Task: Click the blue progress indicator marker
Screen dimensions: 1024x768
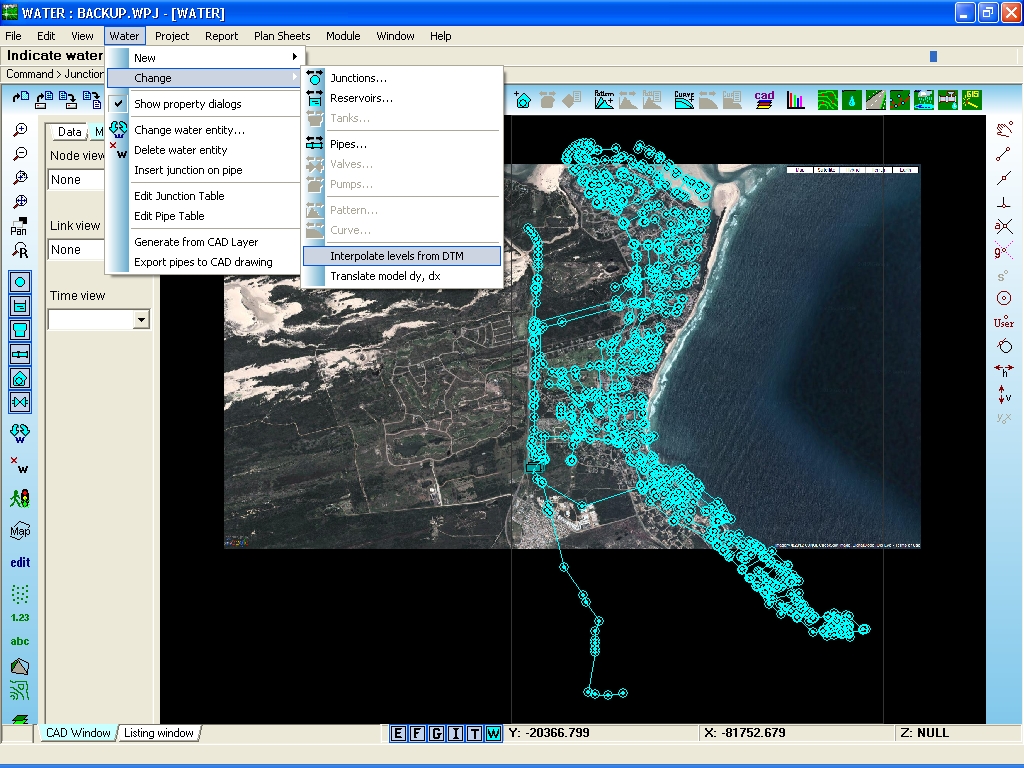Action: coord(933,57)
